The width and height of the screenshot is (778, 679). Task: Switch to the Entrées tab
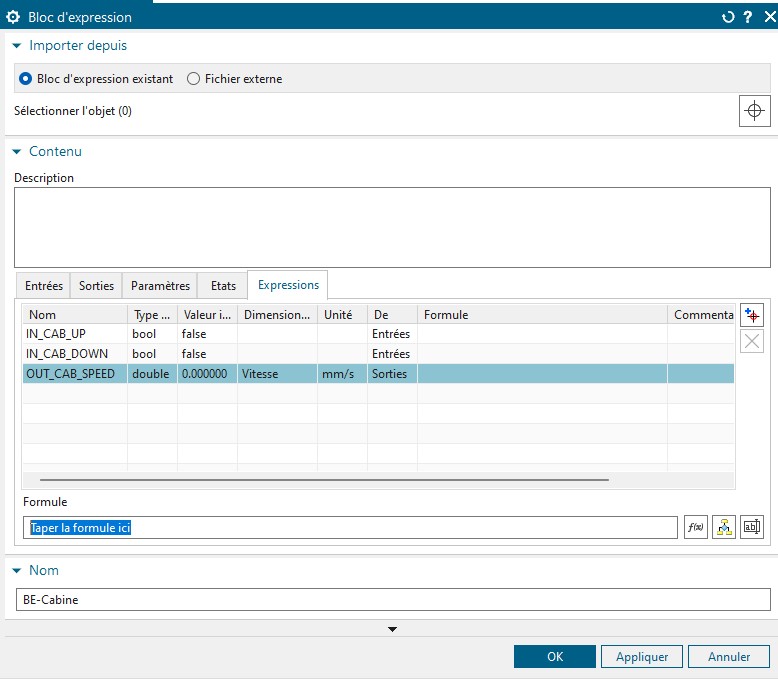[44, 286]
